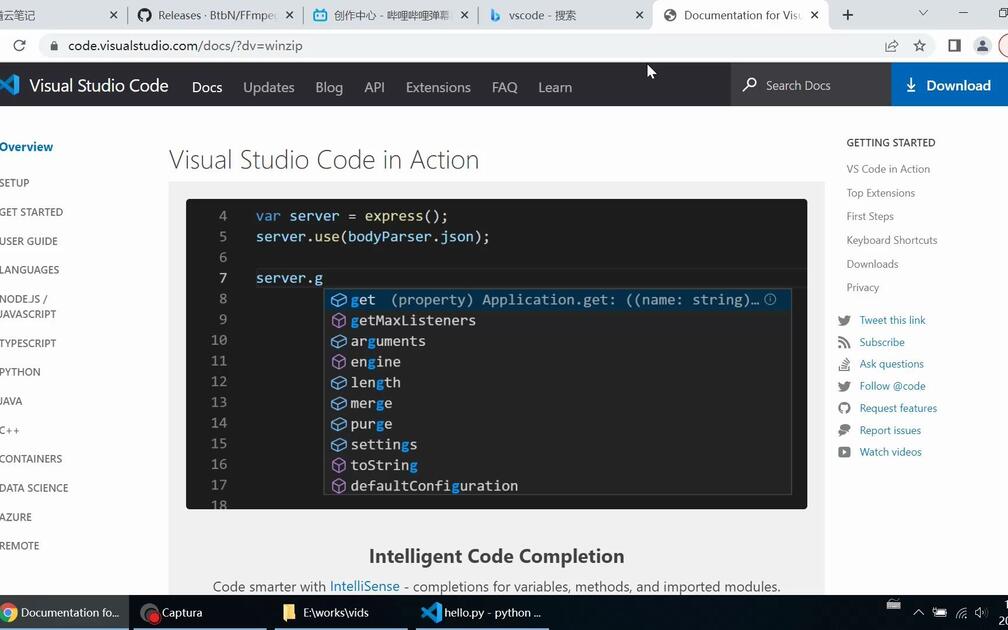Click the Follow @code Twitter icon
Viewport: 1008px width, 630px height.
pos(844,386)
